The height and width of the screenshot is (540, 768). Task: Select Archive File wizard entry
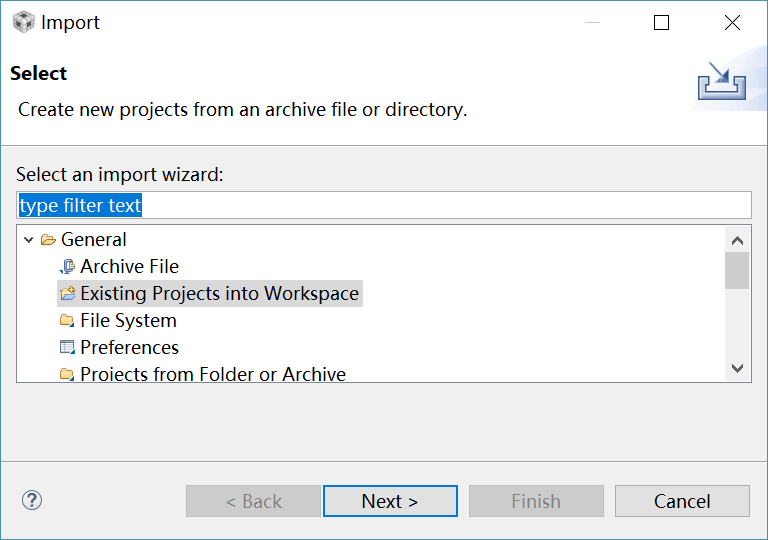[x=129, y=267]
